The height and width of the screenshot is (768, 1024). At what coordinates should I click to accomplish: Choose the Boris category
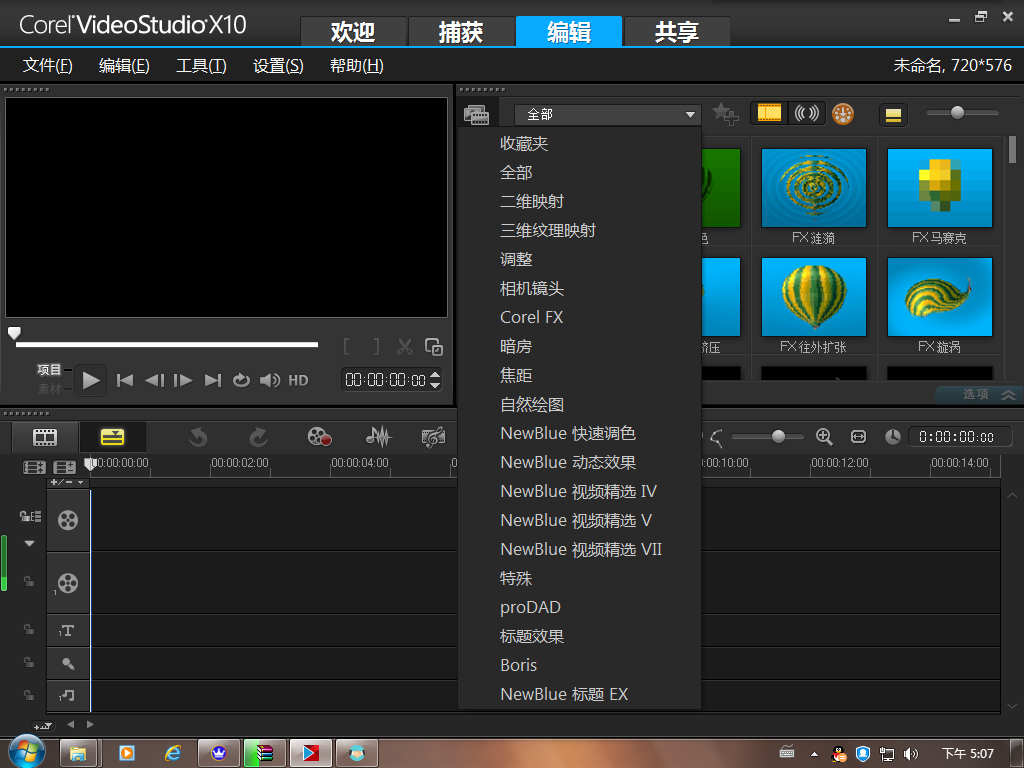(579, 665)
